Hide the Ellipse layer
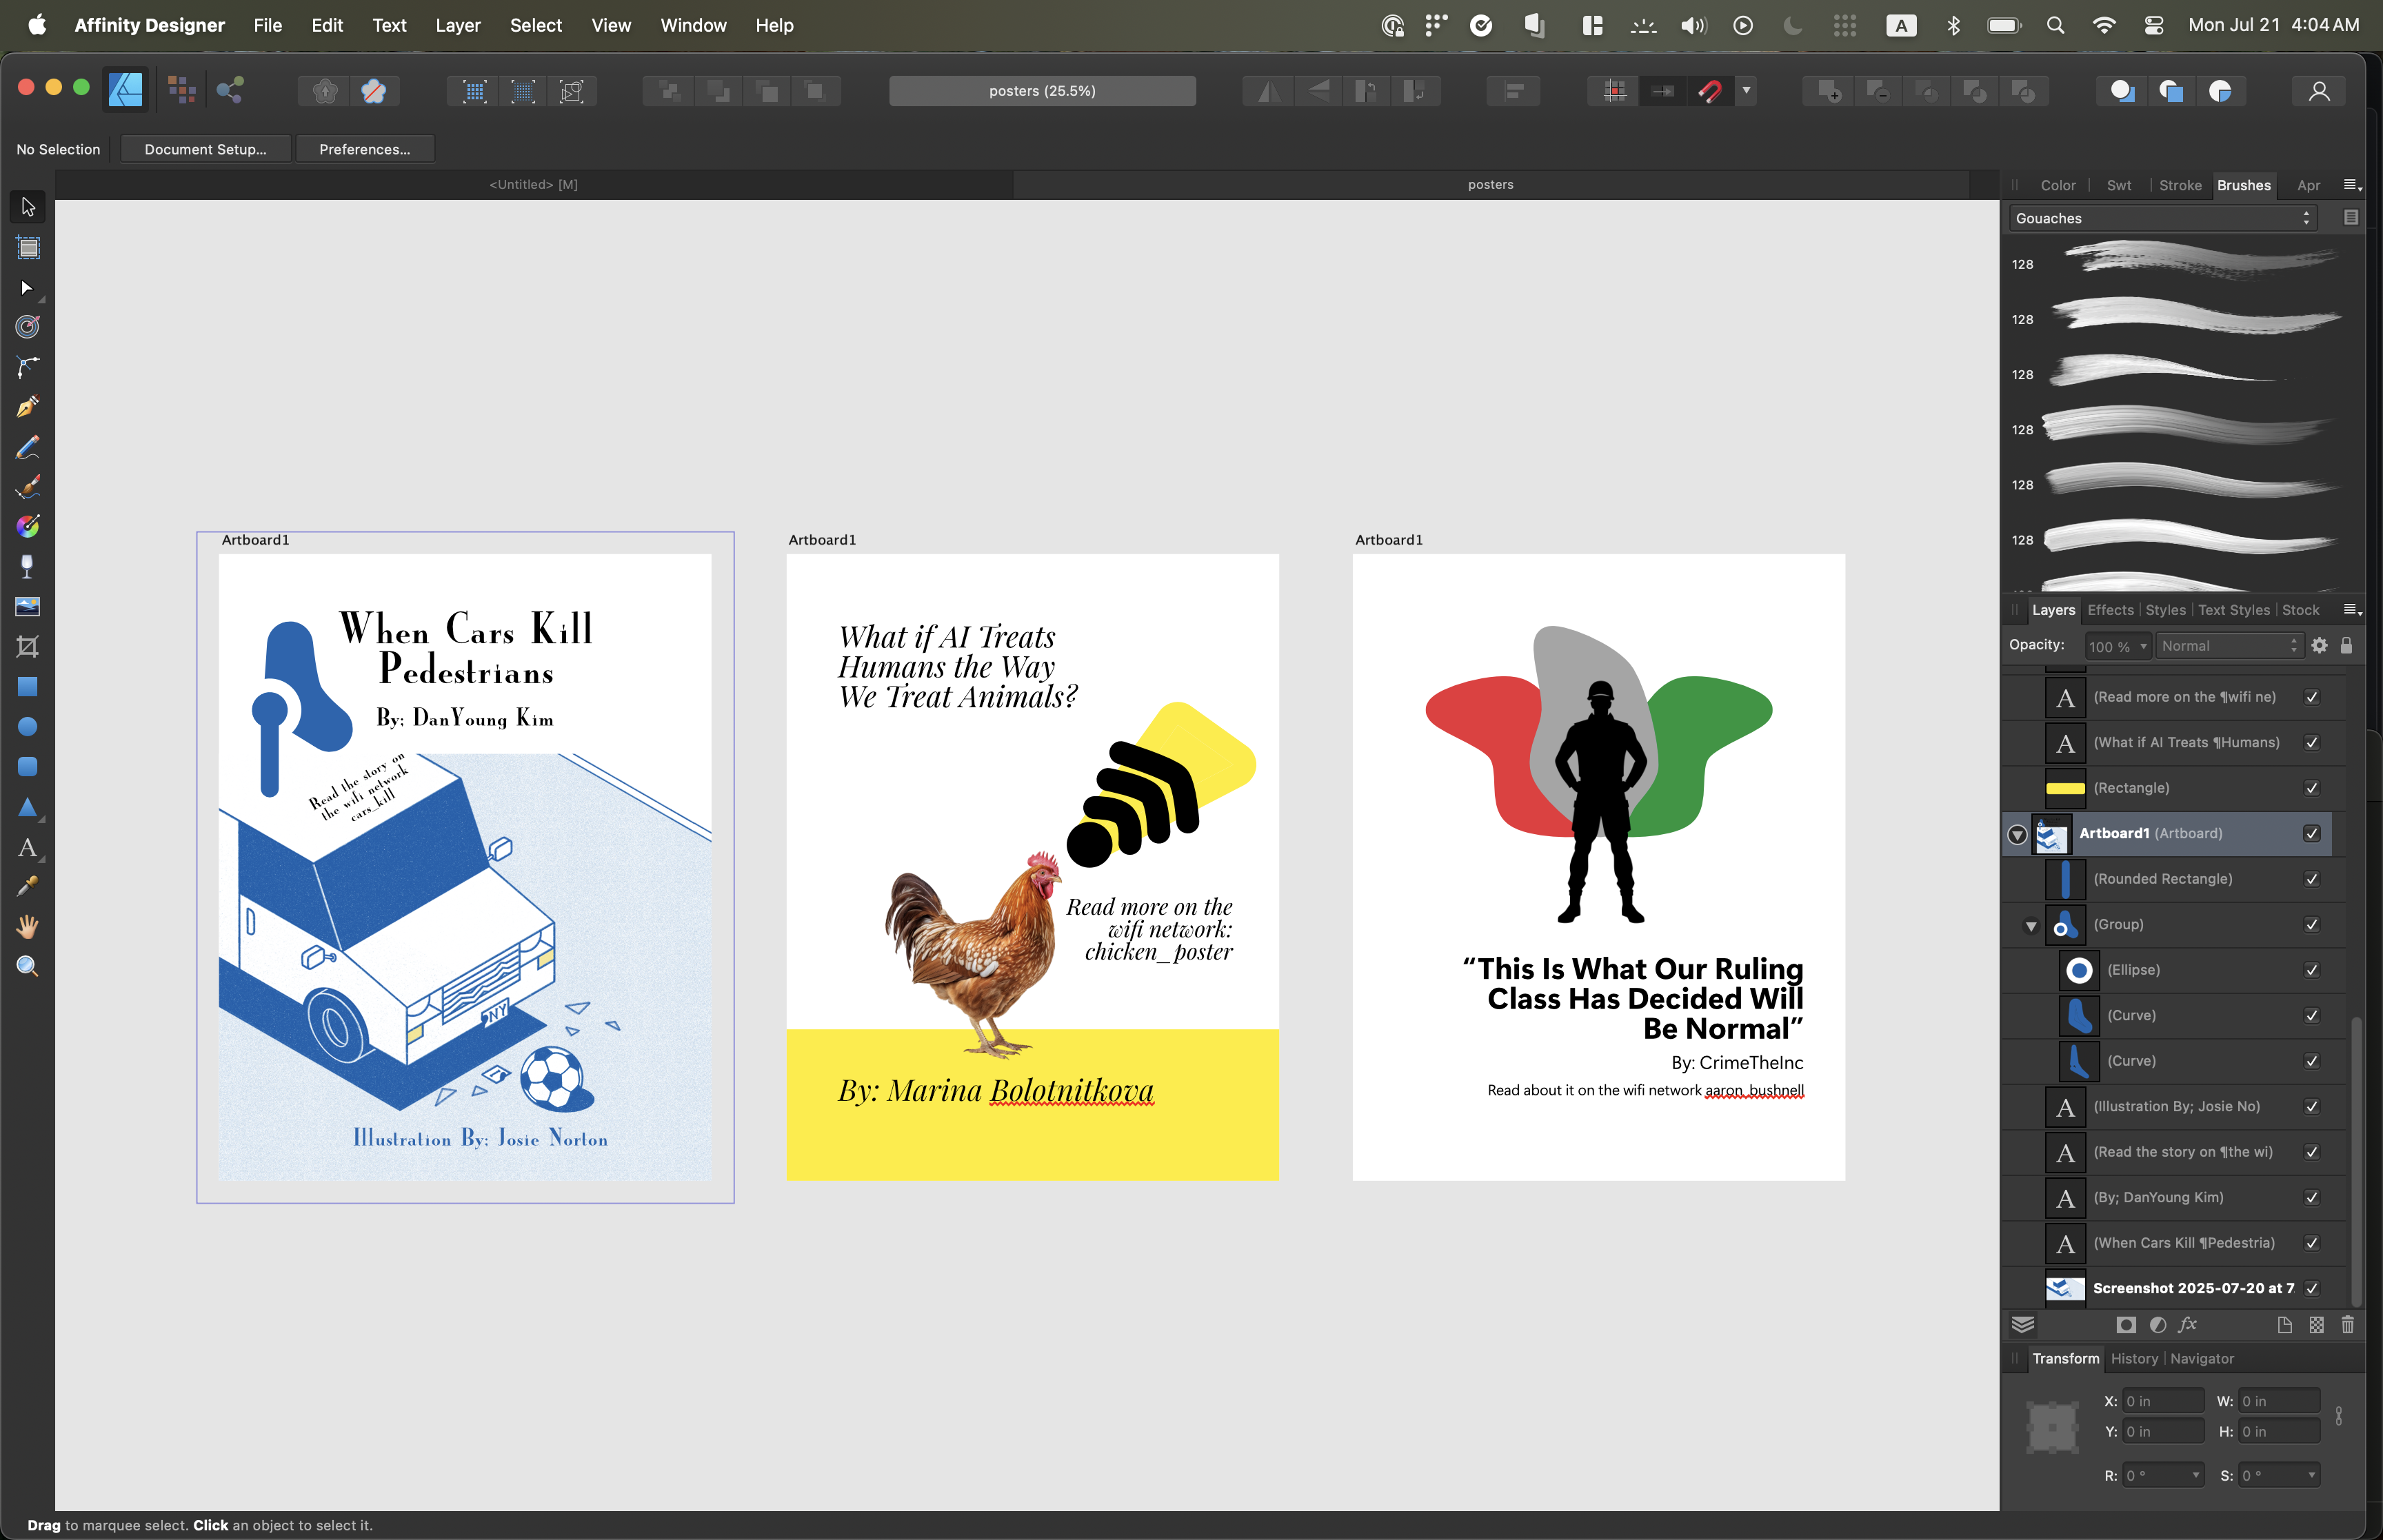 coord(2312,970)
